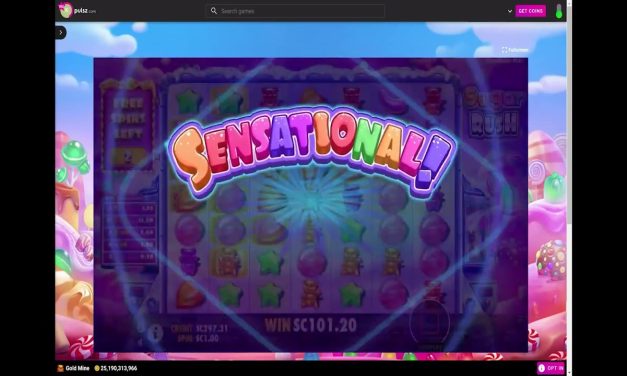The height and width of the screenshot is (376, 627).
Task: Expand the left sidebar arrow tab
Action: pyautogui.click(x=61, y=32)
